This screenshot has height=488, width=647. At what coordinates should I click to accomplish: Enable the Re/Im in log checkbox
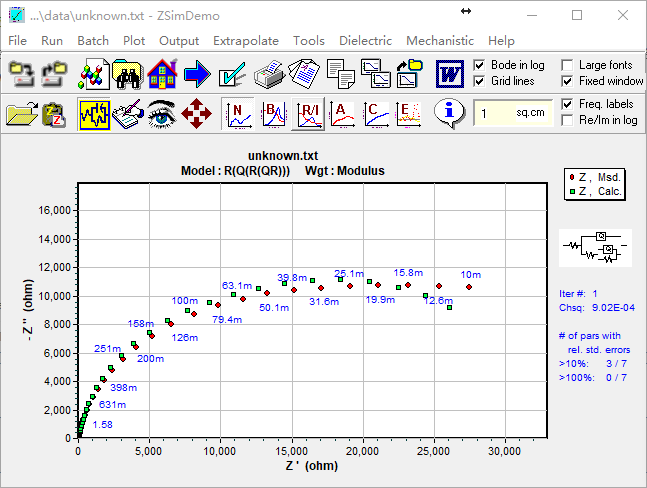(x=567, y=120)
